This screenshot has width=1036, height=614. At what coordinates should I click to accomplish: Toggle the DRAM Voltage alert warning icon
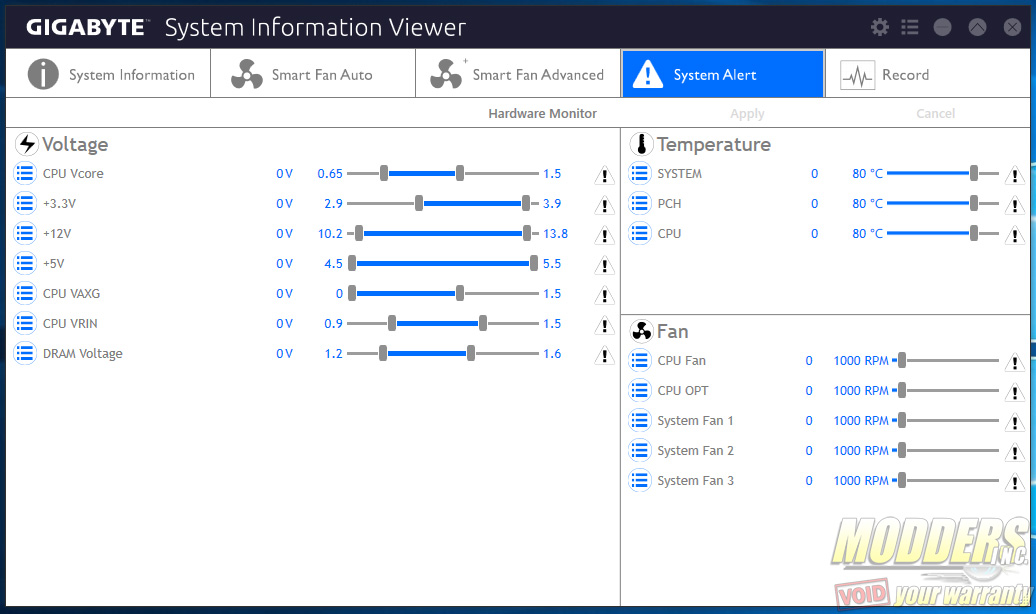point(604,355)
